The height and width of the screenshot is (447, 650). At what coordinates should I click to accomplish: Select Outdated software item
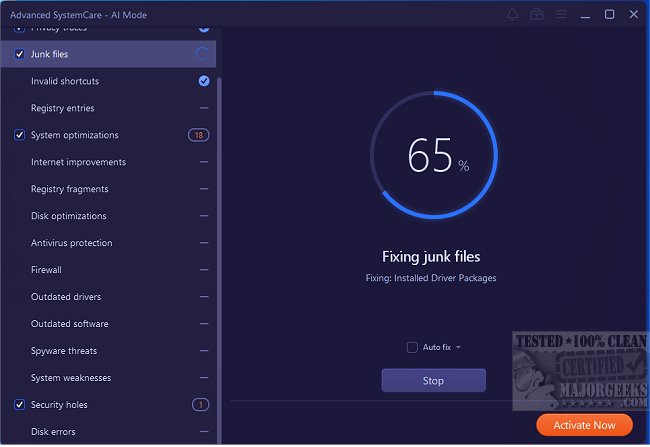point(108,324)
